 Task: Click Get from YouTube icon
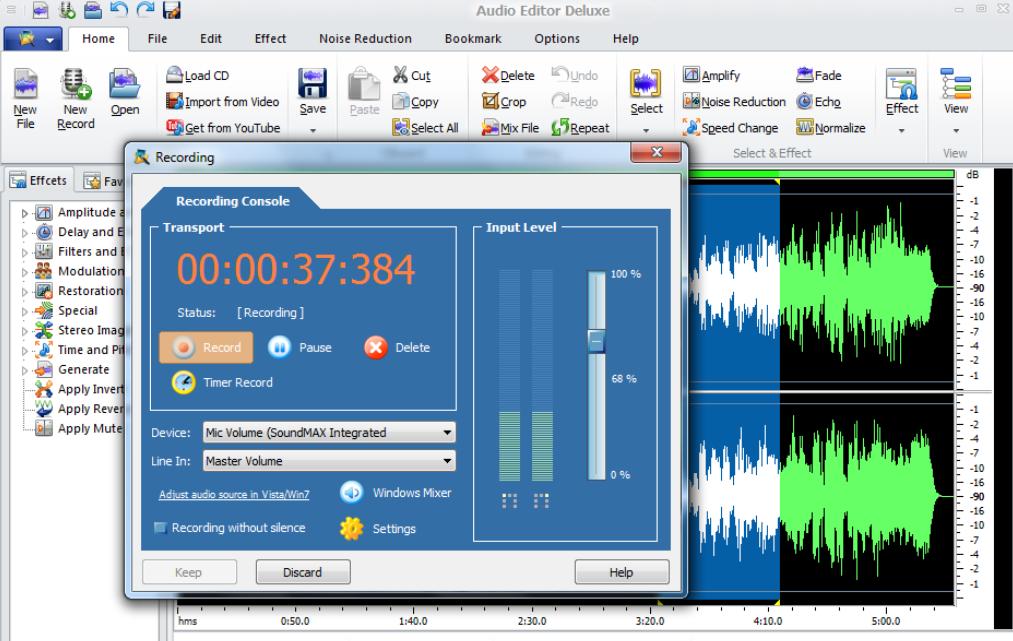coord(174,128)
